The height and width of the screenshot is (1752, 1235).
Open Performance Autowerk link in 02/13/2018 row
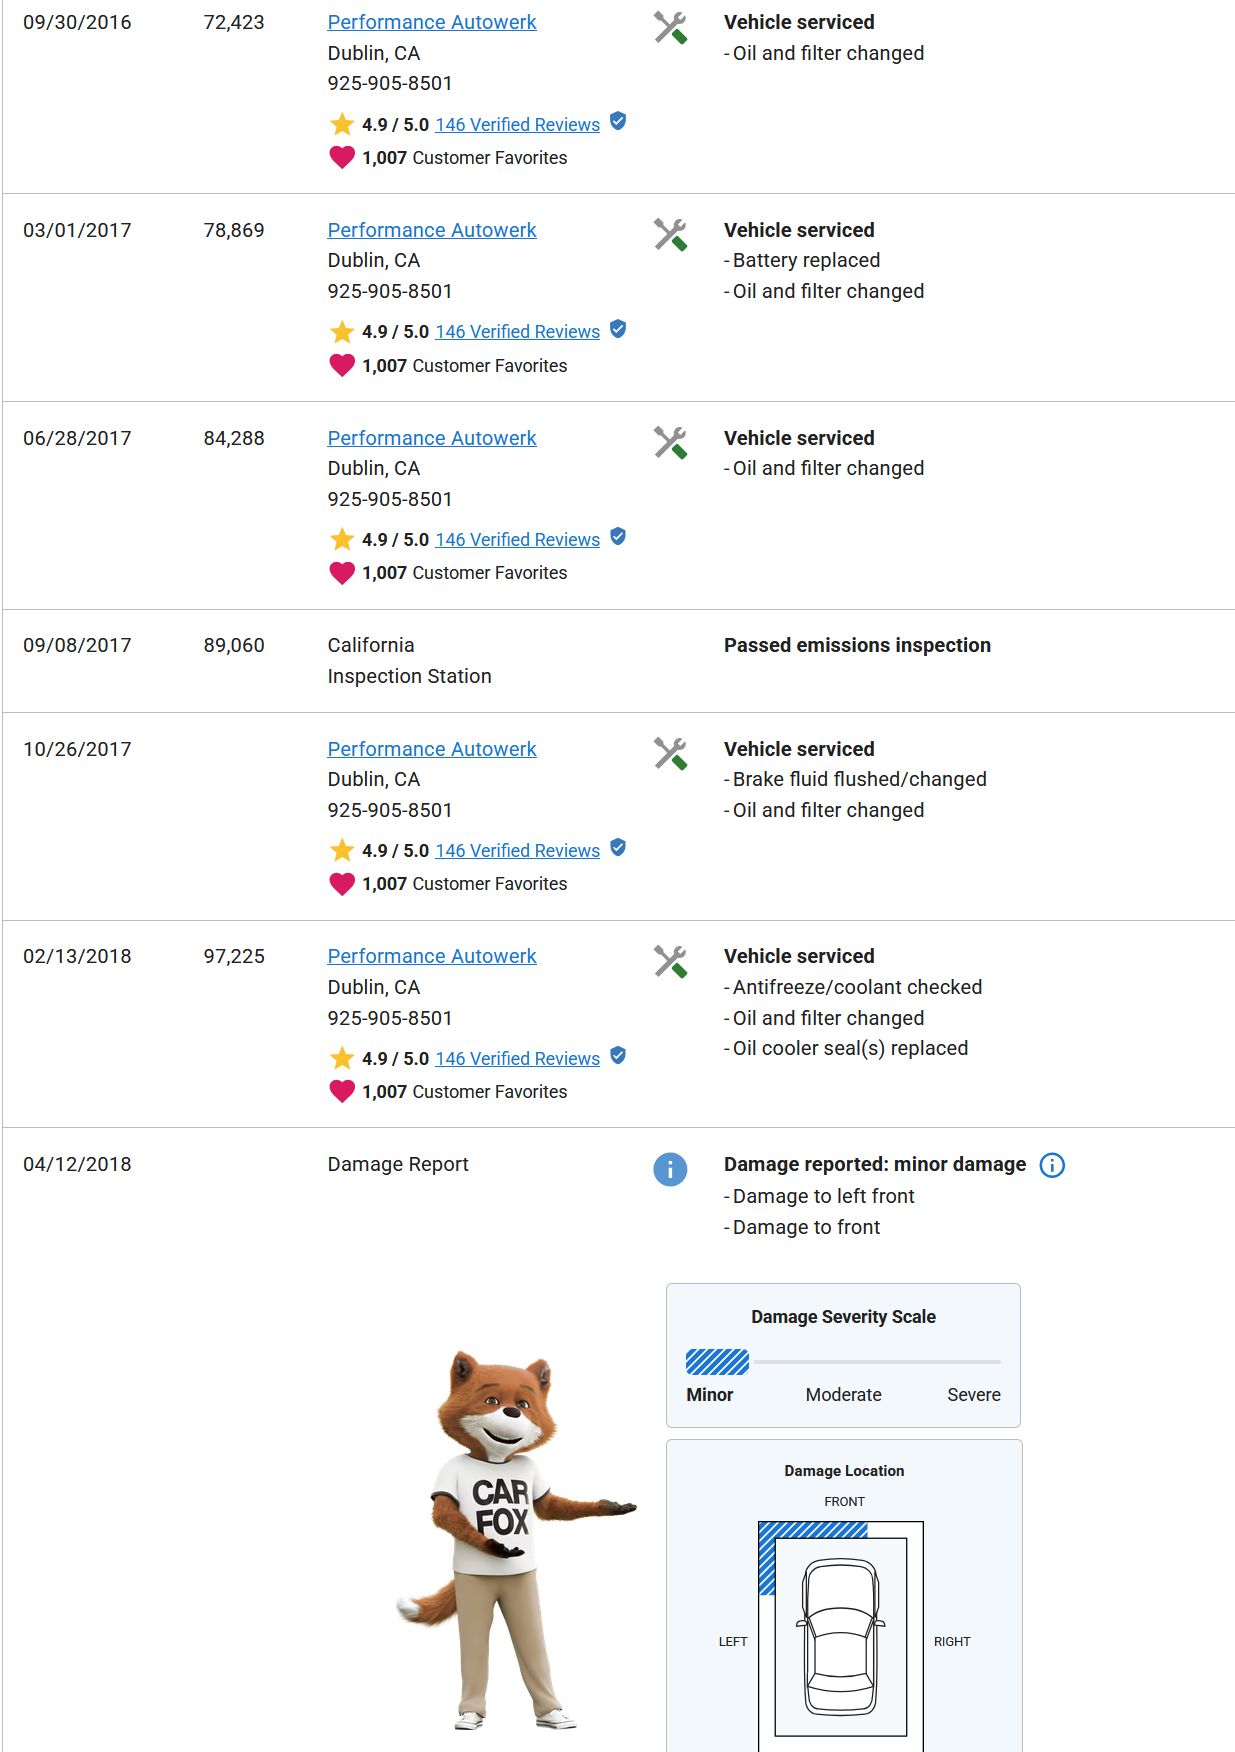tap(432, 956)
